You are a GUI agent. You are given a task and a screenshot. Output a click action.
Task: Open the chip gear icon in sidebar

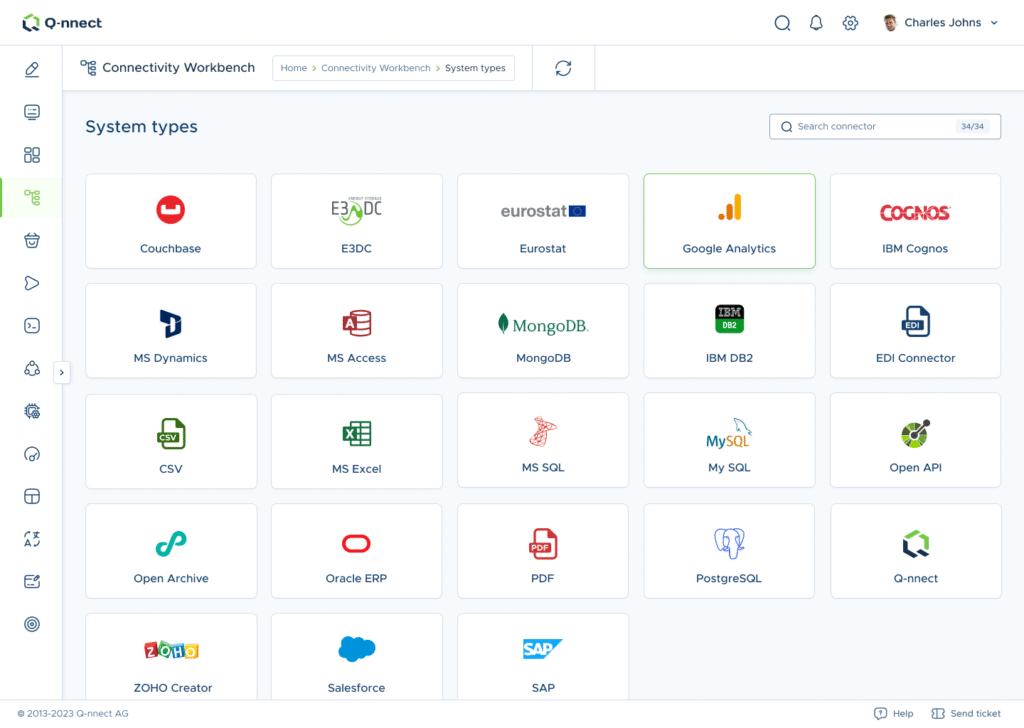coord(31,411)
